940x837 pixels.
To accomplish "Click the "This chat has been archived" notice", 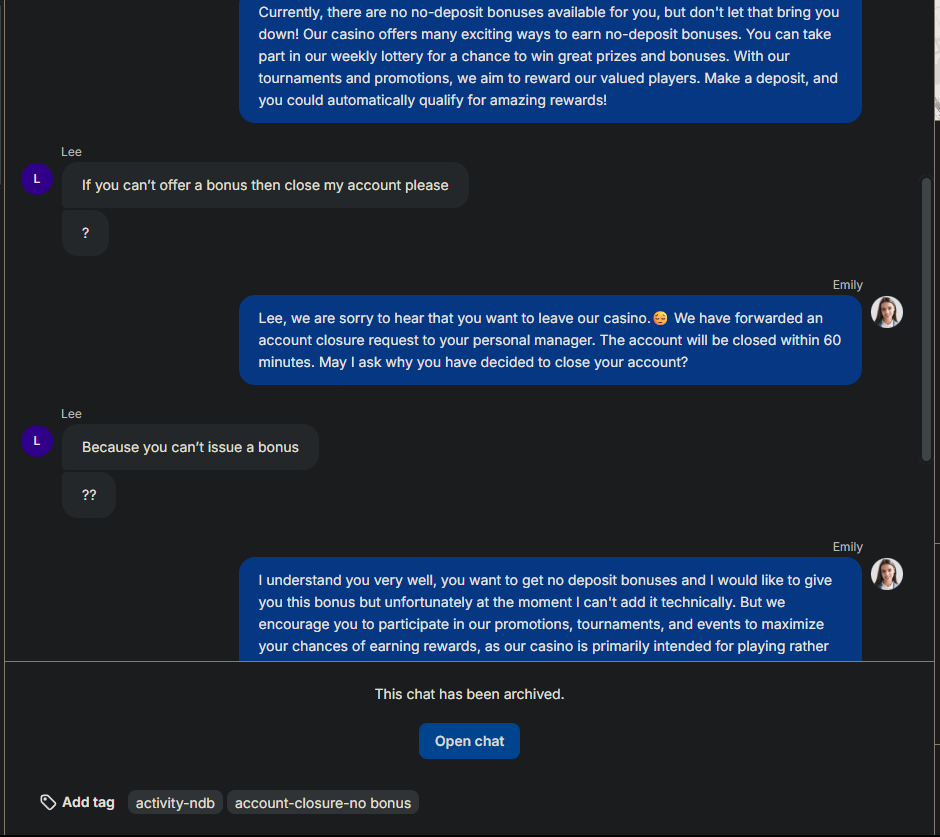I will (x=469, y=694).
